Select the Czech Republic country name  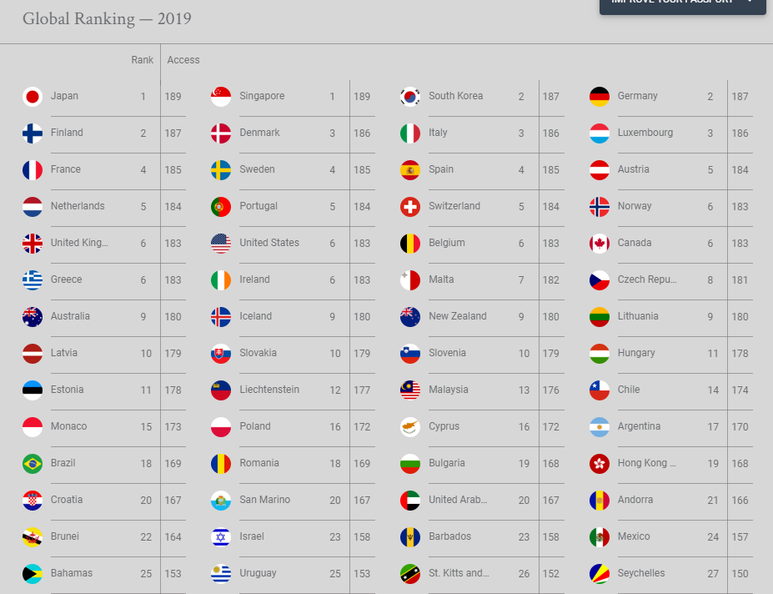(647, 280)
